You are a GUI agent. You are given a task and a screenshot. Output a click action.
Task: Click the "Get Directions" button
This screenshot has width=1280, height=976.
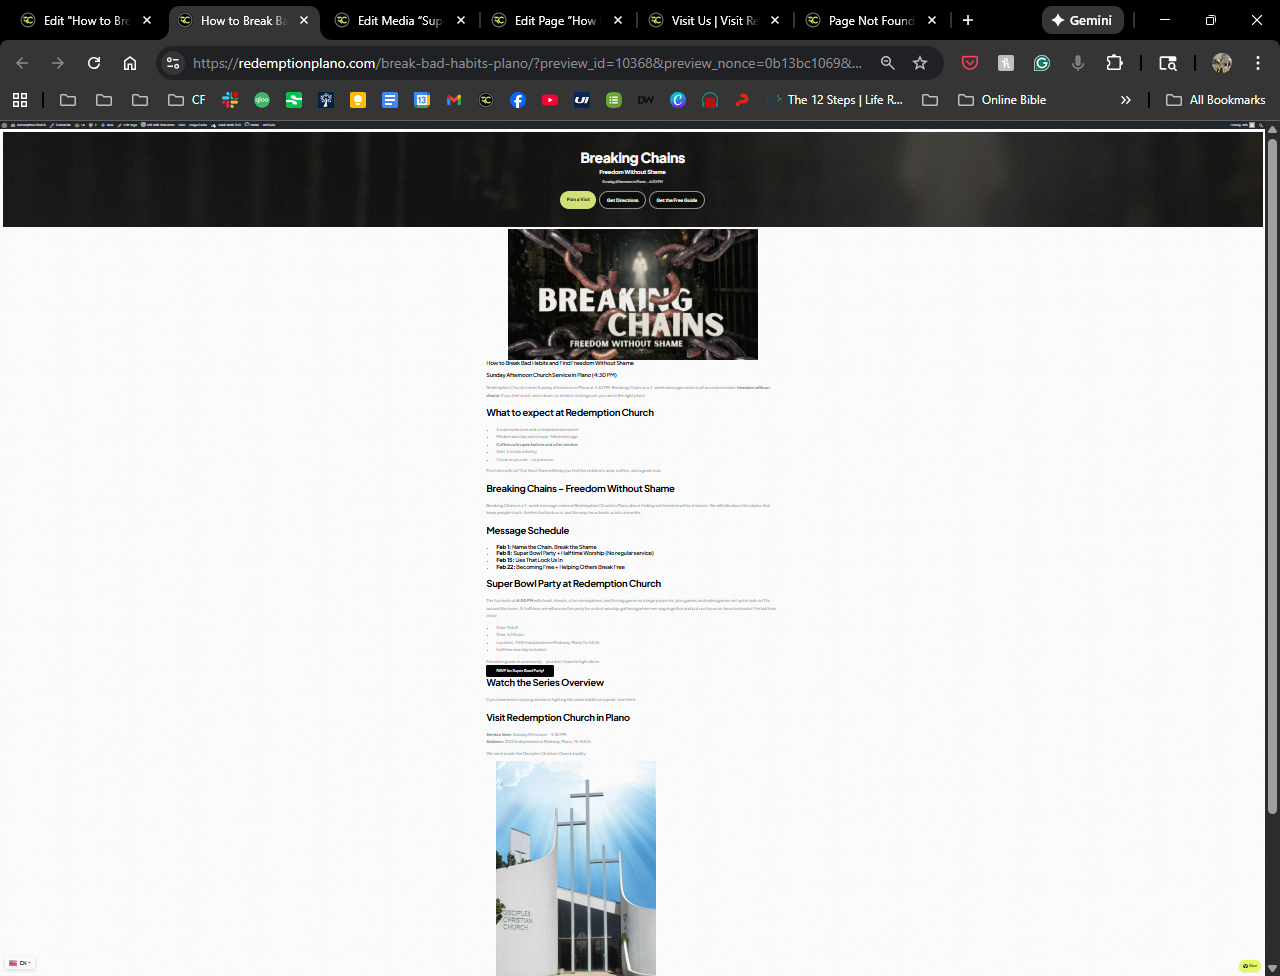tap(622, 200)
